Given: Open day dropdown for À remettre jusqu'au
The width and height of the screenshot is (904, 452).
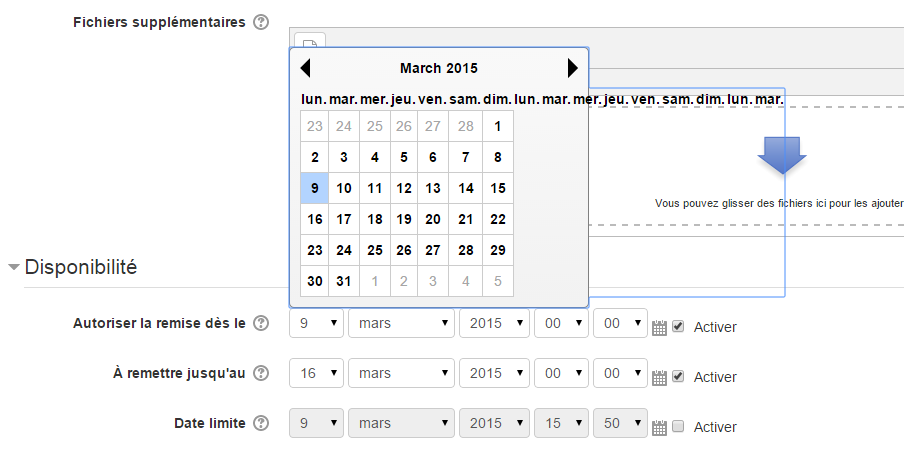Looking at the screenshot, I should click(317, 374).
